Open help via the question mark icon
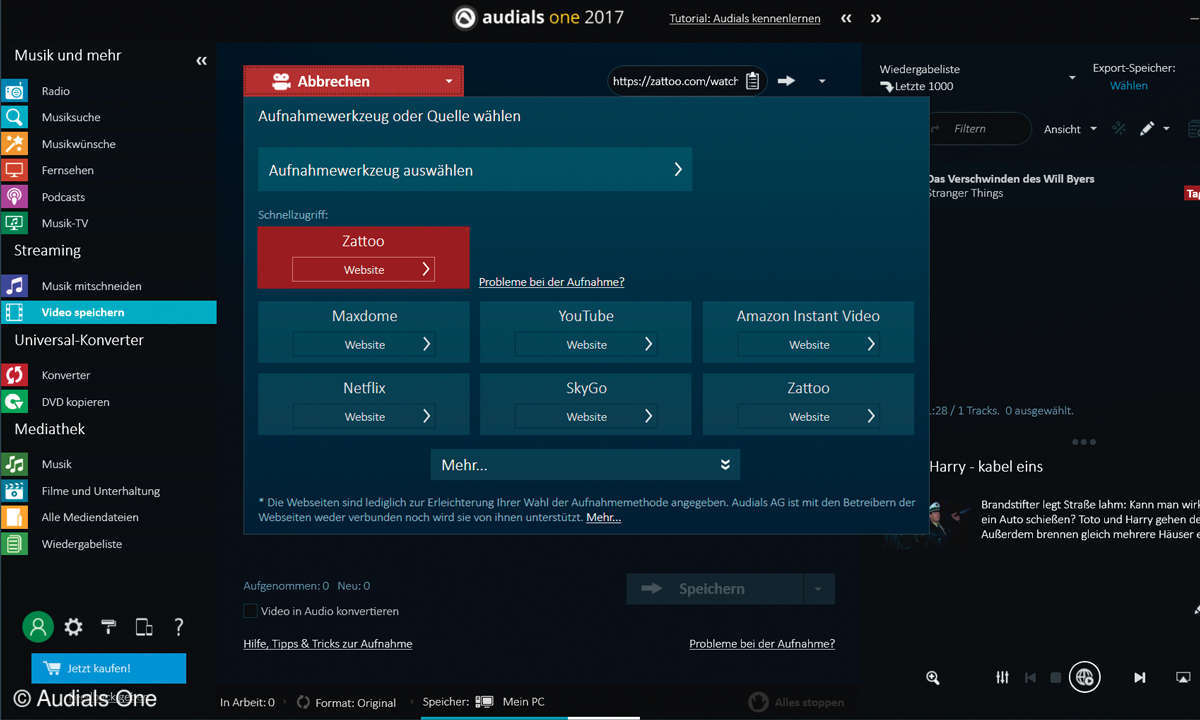 [179, 627]
